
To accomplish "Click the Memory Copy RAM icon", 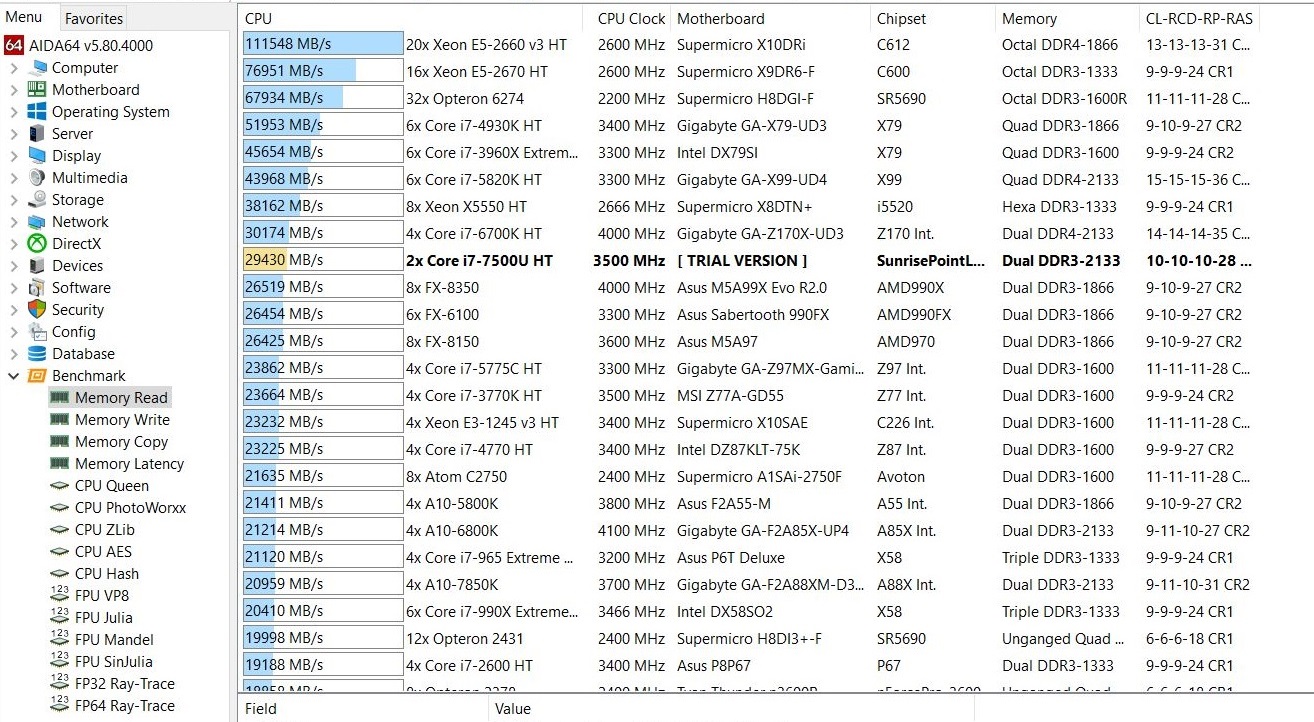I will click(60, 442).
